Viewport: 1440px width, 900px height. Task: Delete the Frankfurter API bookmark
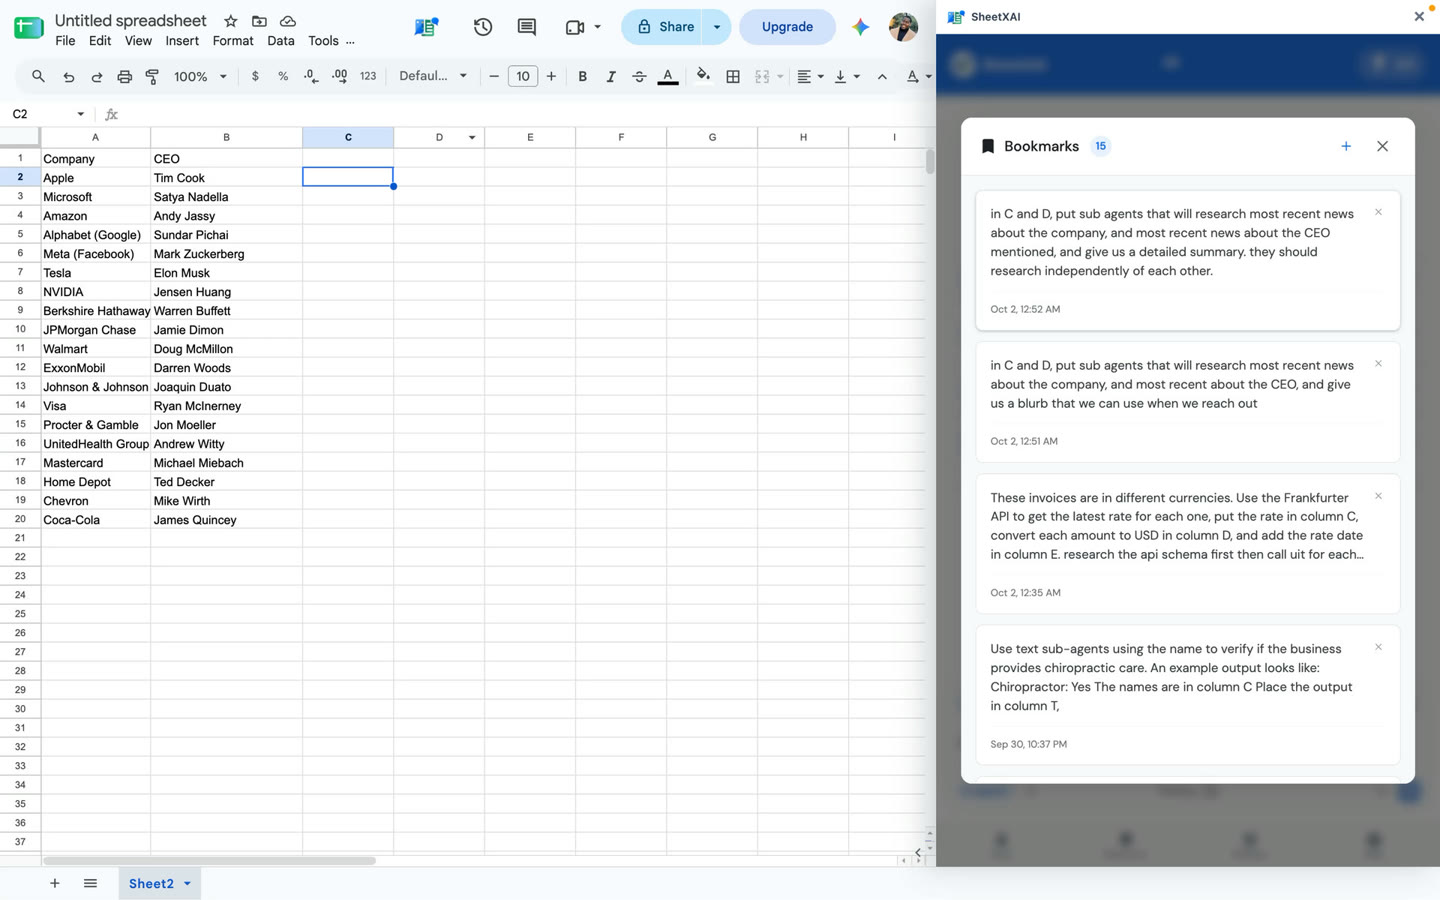tap(1378, 496)
